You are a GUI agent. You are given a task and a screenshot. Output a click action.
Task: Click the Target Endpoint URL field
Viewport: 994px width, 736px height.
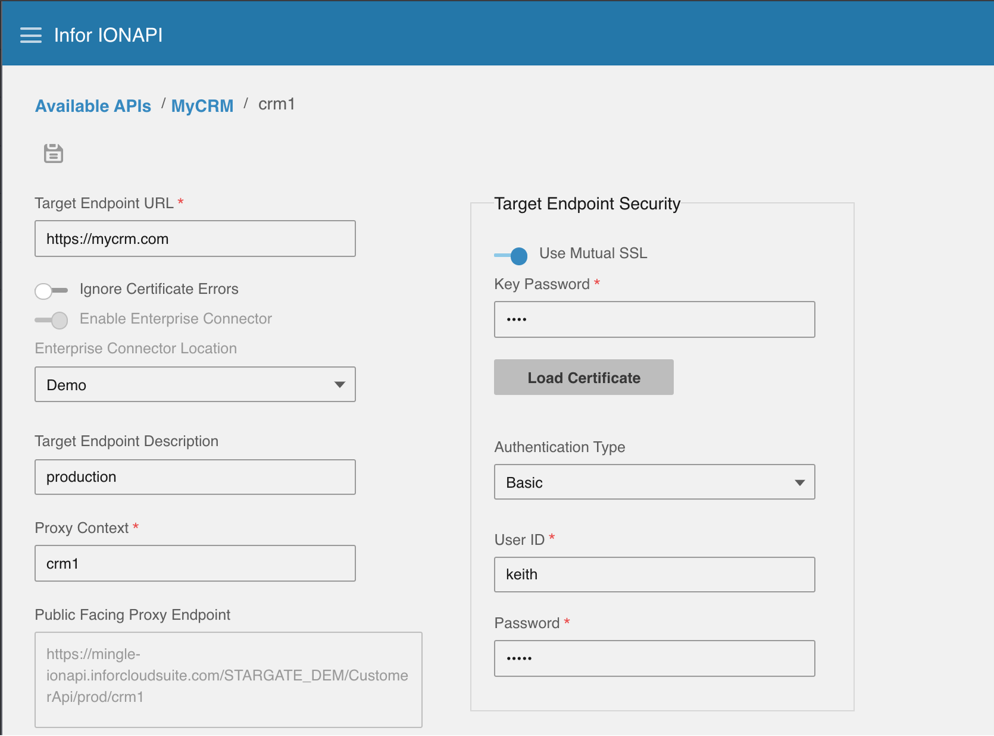pos(194,239)
